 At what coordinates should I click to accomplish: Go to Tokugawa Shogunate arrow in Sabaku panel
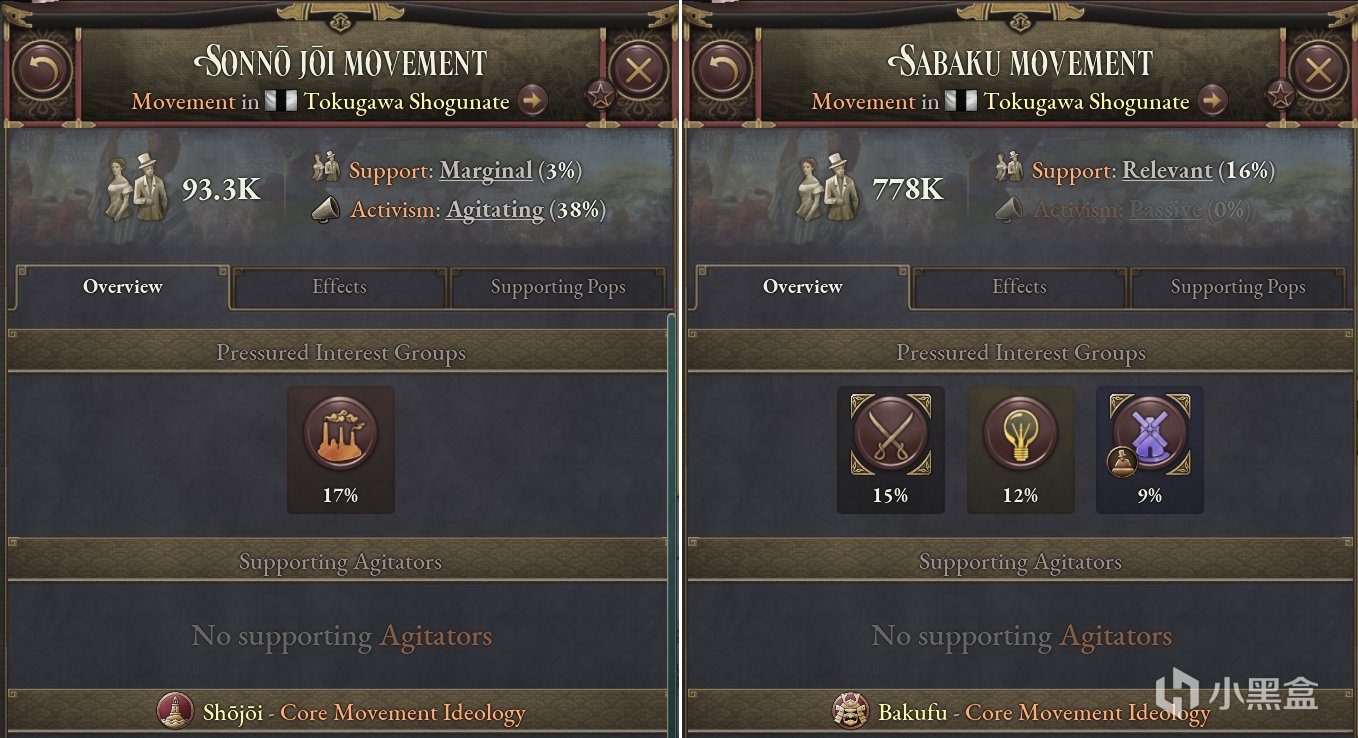coord(1212,101)
